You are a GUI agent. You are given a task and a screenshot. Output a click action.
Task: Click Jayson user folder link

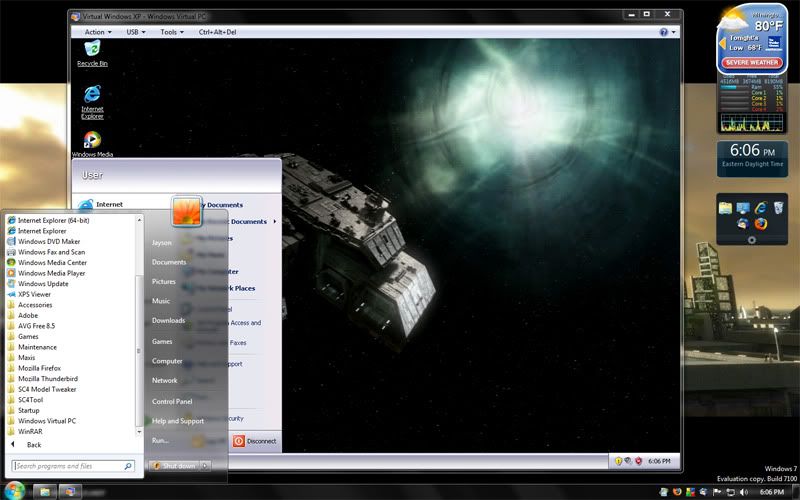point(161,243)
